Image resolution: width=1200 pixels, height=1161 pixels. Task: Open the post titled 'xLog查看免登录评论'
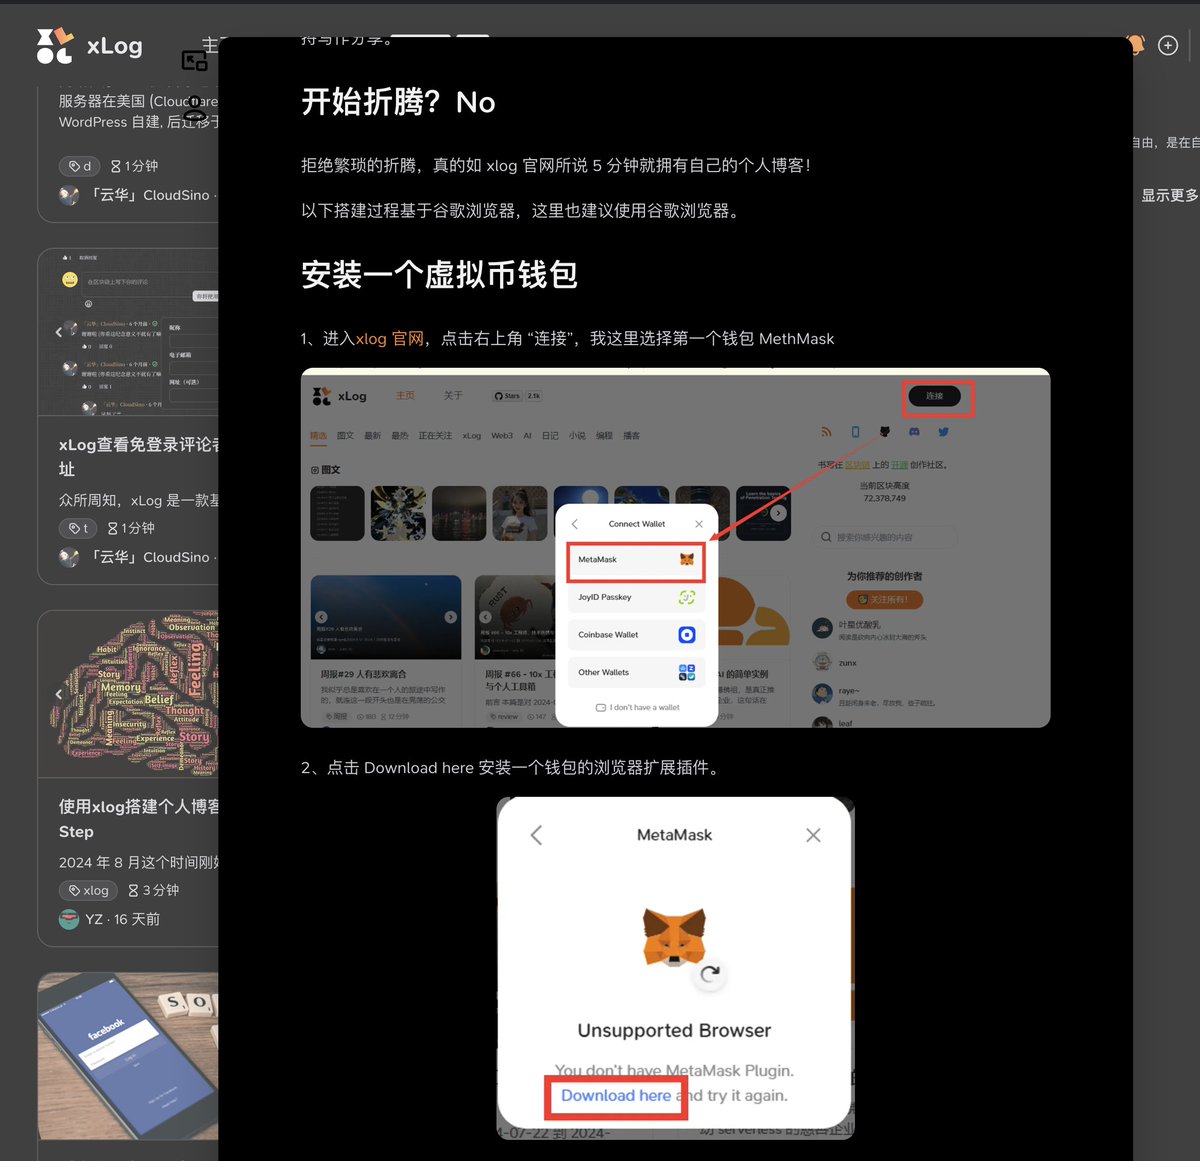click(x=139, y=457)
